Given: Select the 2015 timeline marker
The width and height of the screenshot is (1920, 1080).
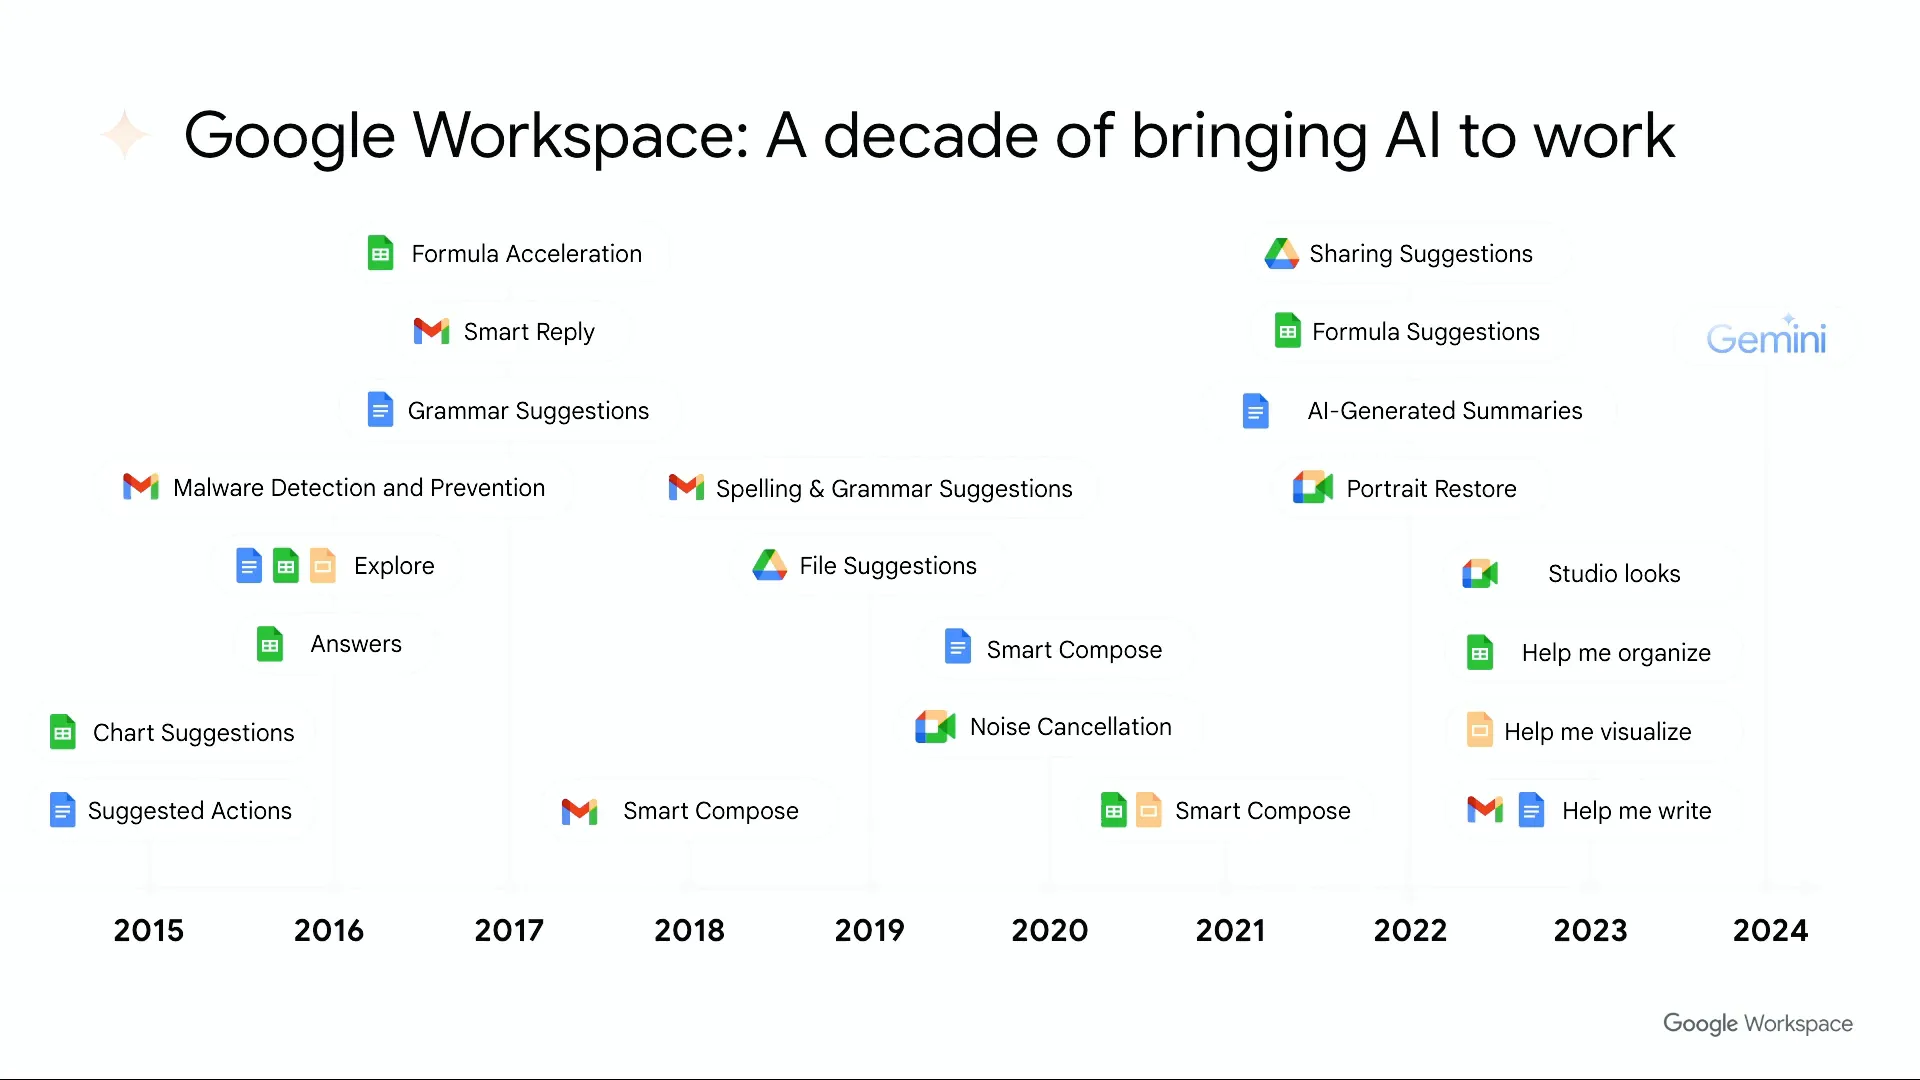Looking at the screenshot, I should (149, 930).
